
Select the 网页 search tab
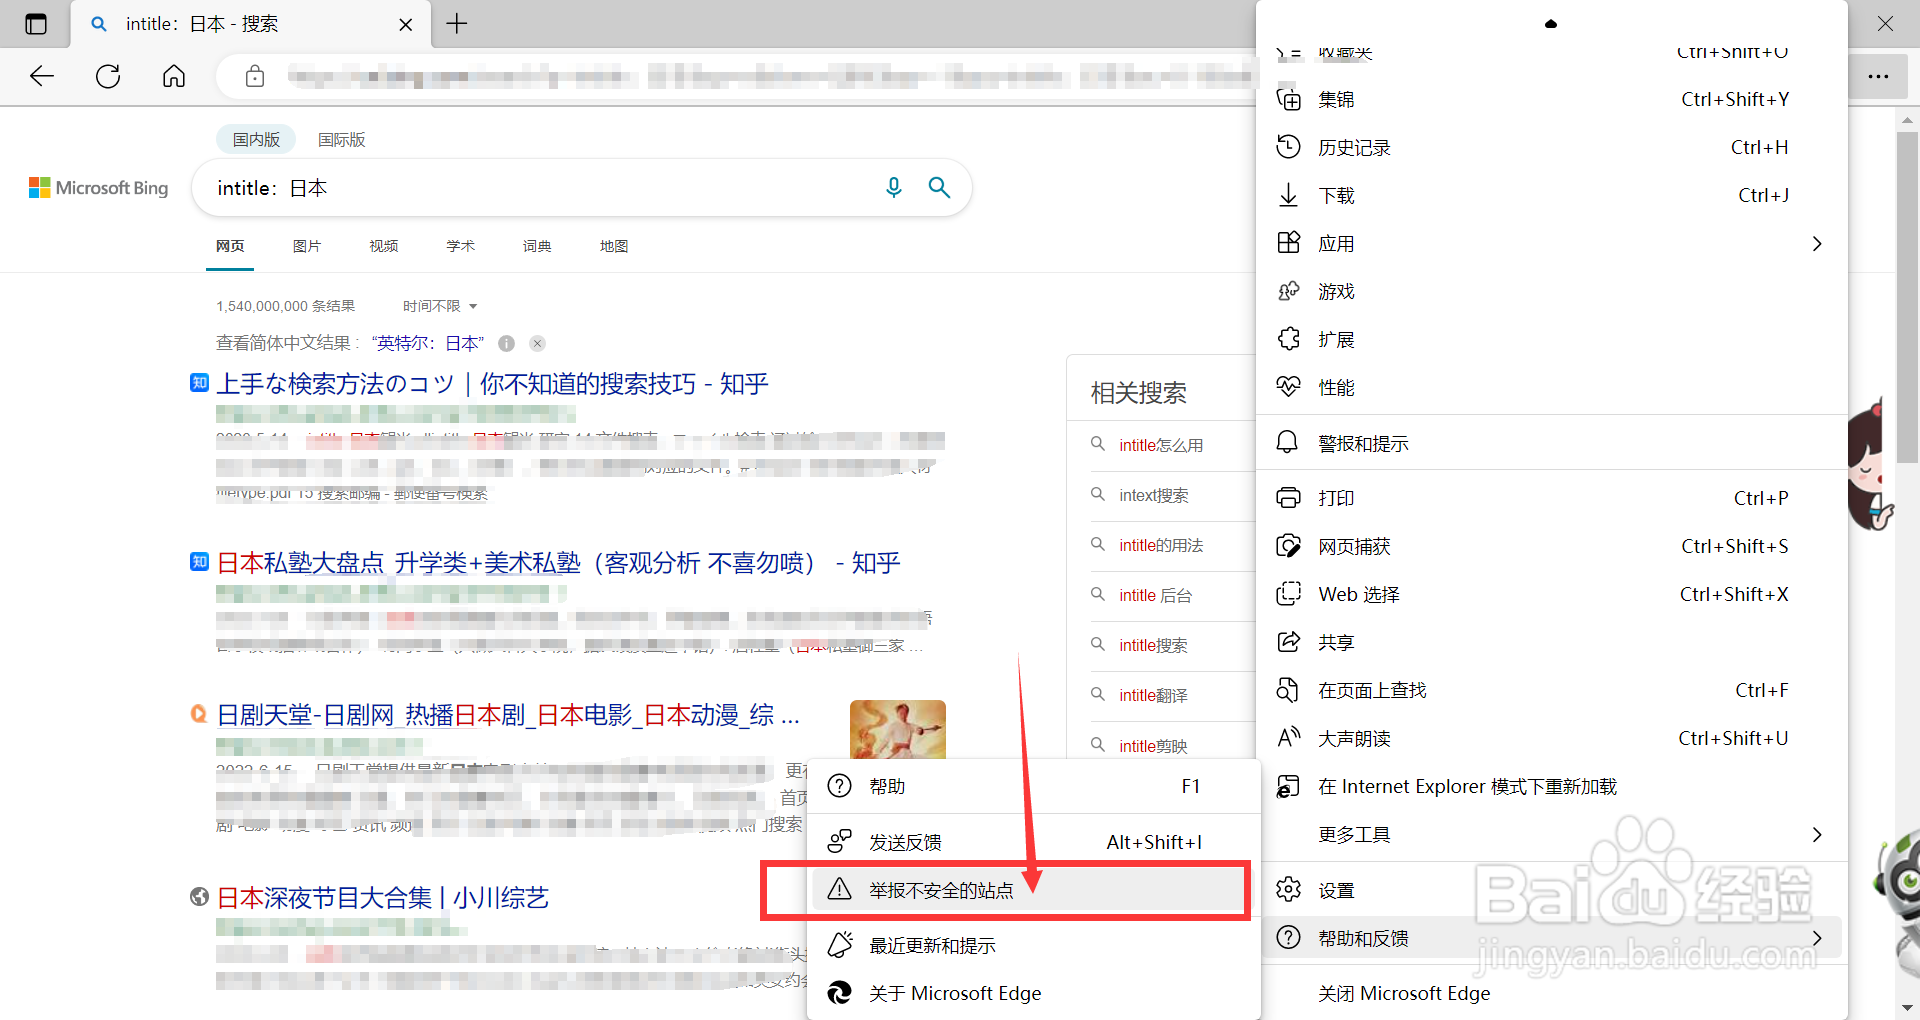[x=230, y=246]
